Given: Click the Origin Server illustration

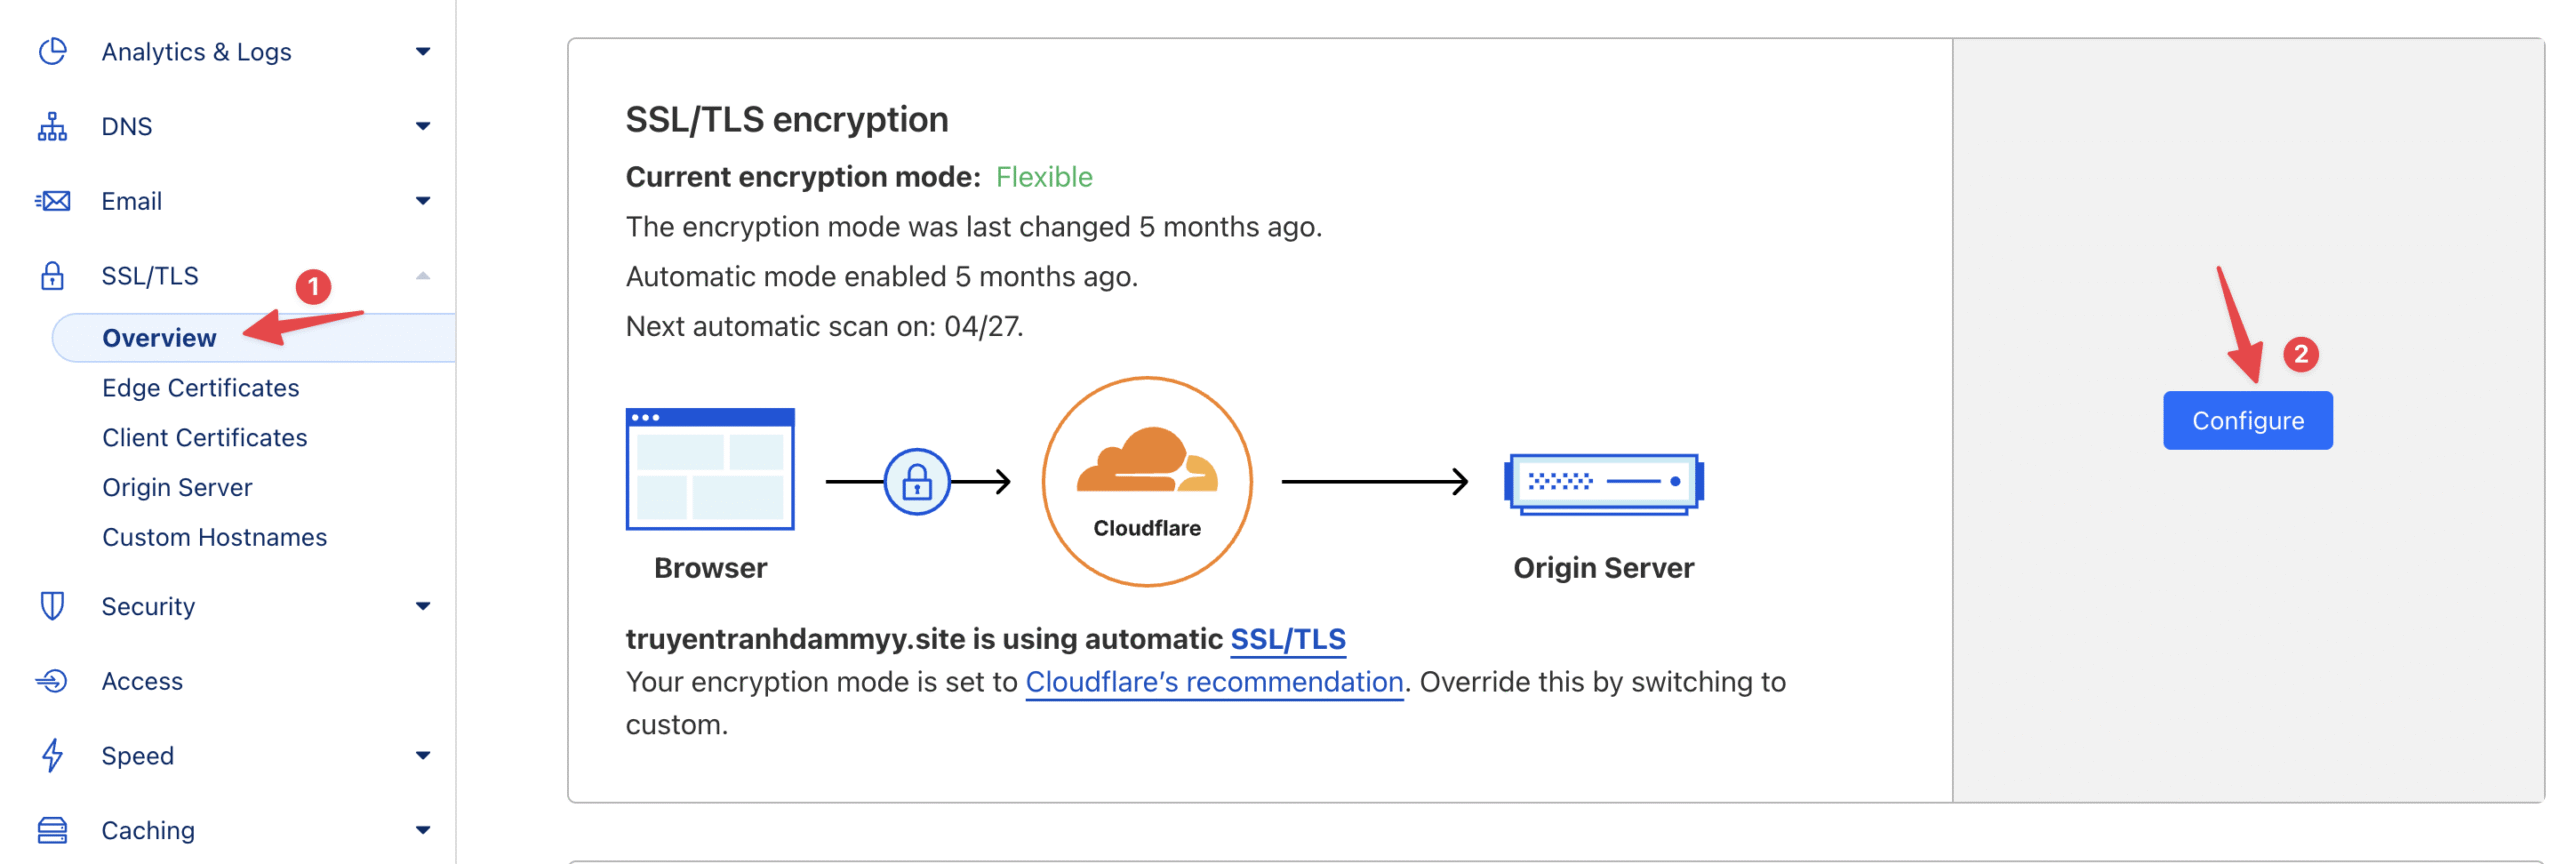Looking at the screenshot, I should (1602, 483).
